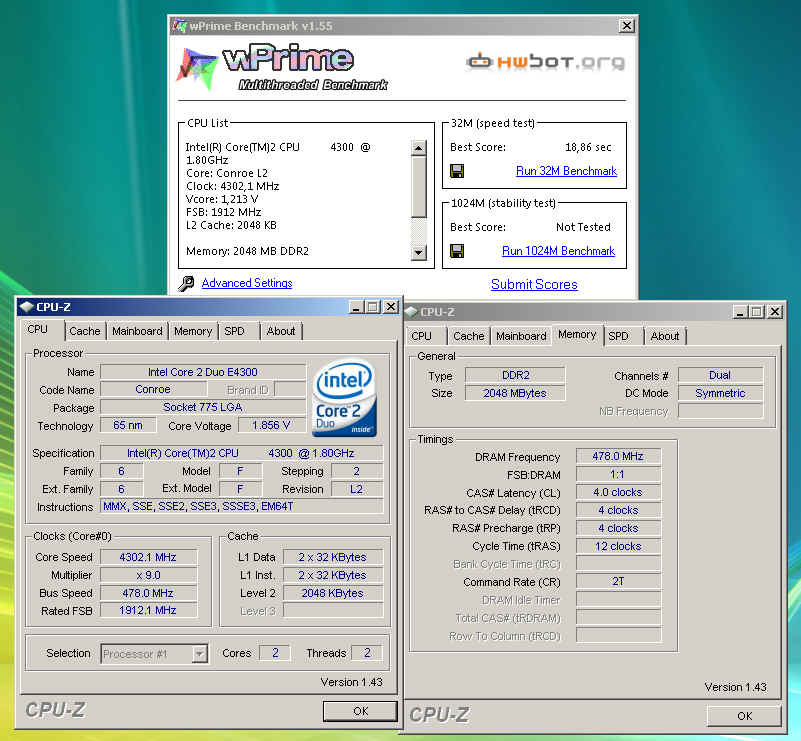The image size is (801, 741).
Task: Click Command Rate value 2T
Action: (x=618, y=581)
